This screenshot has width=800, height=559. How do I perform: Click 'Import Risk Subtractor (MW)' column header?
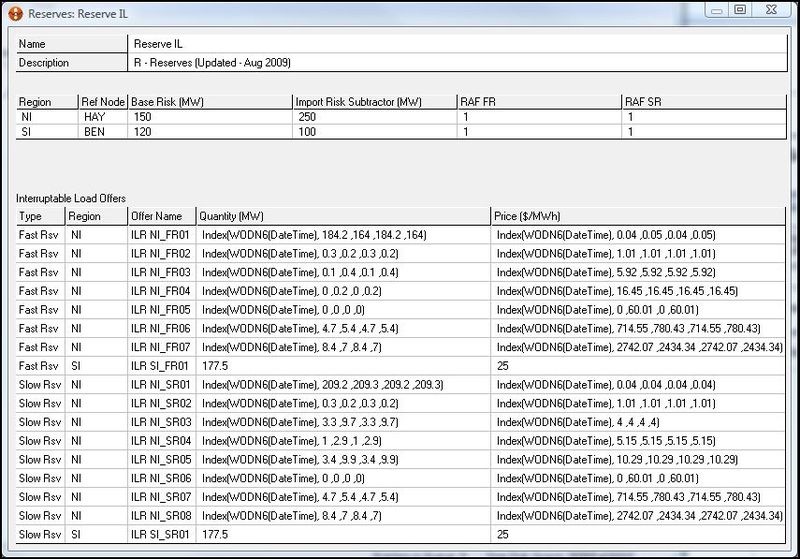pyautogui.click(x=375, y=102)
